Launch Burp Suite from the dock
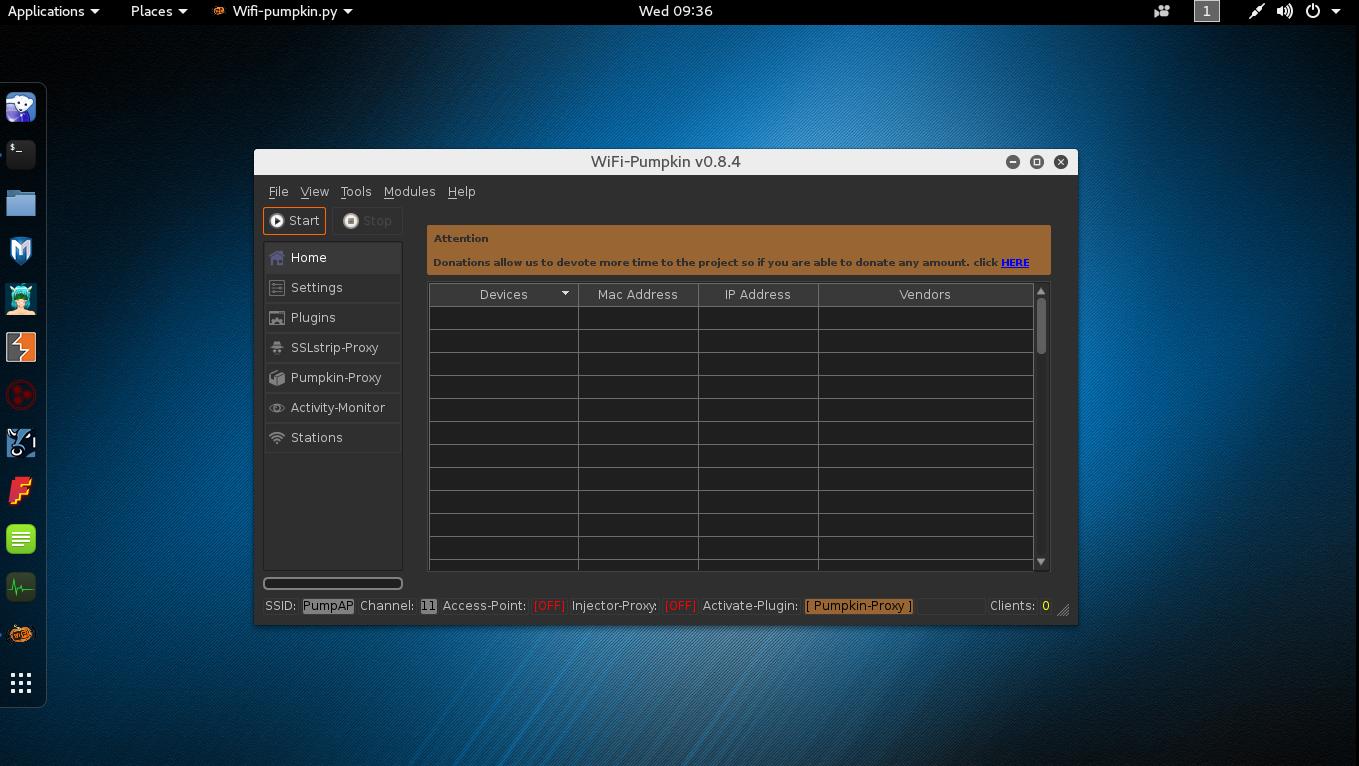This screenshot has height=766, width=1359. [x=21, y=347]
